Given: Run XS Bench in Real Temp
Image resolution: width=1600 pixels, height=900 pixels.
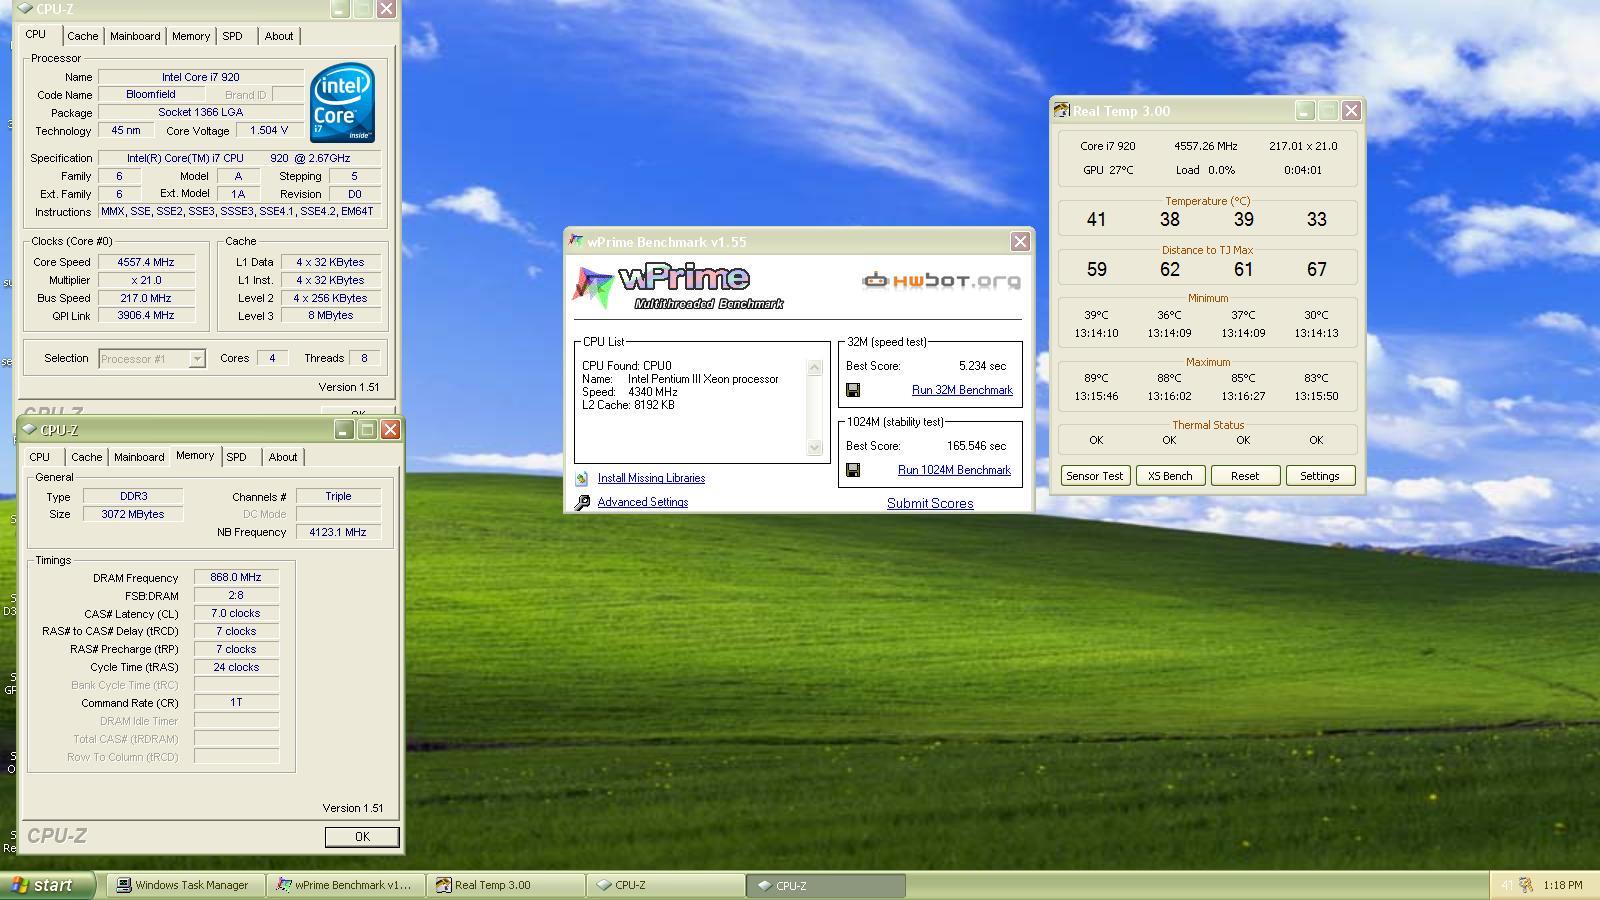Looking at the screenshot, I should (1170, 476).
